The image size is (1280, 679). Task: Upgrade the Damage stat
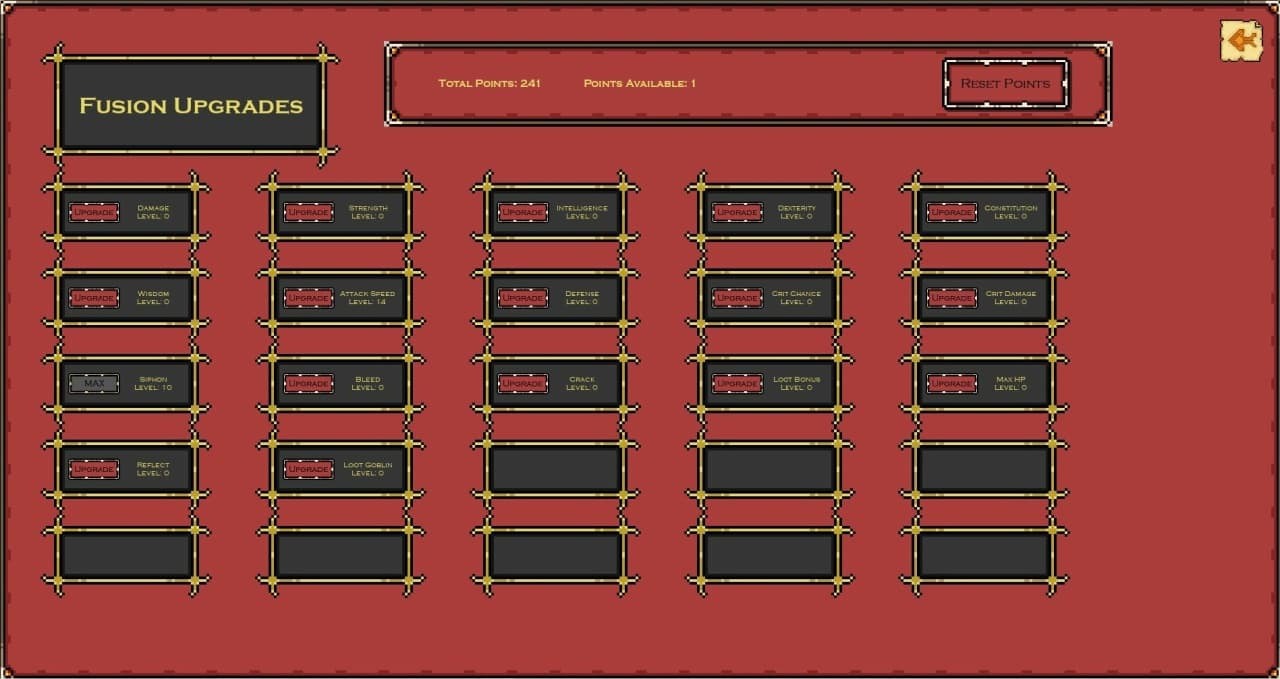point(94,212)
